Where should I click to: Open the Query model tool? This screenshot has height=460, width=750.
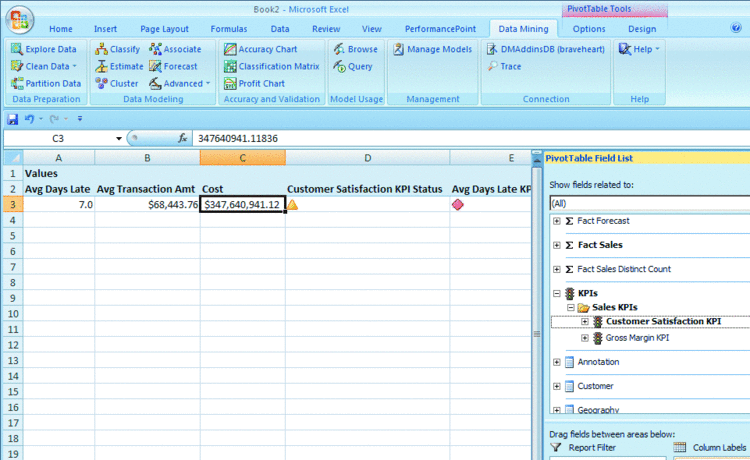353,66
